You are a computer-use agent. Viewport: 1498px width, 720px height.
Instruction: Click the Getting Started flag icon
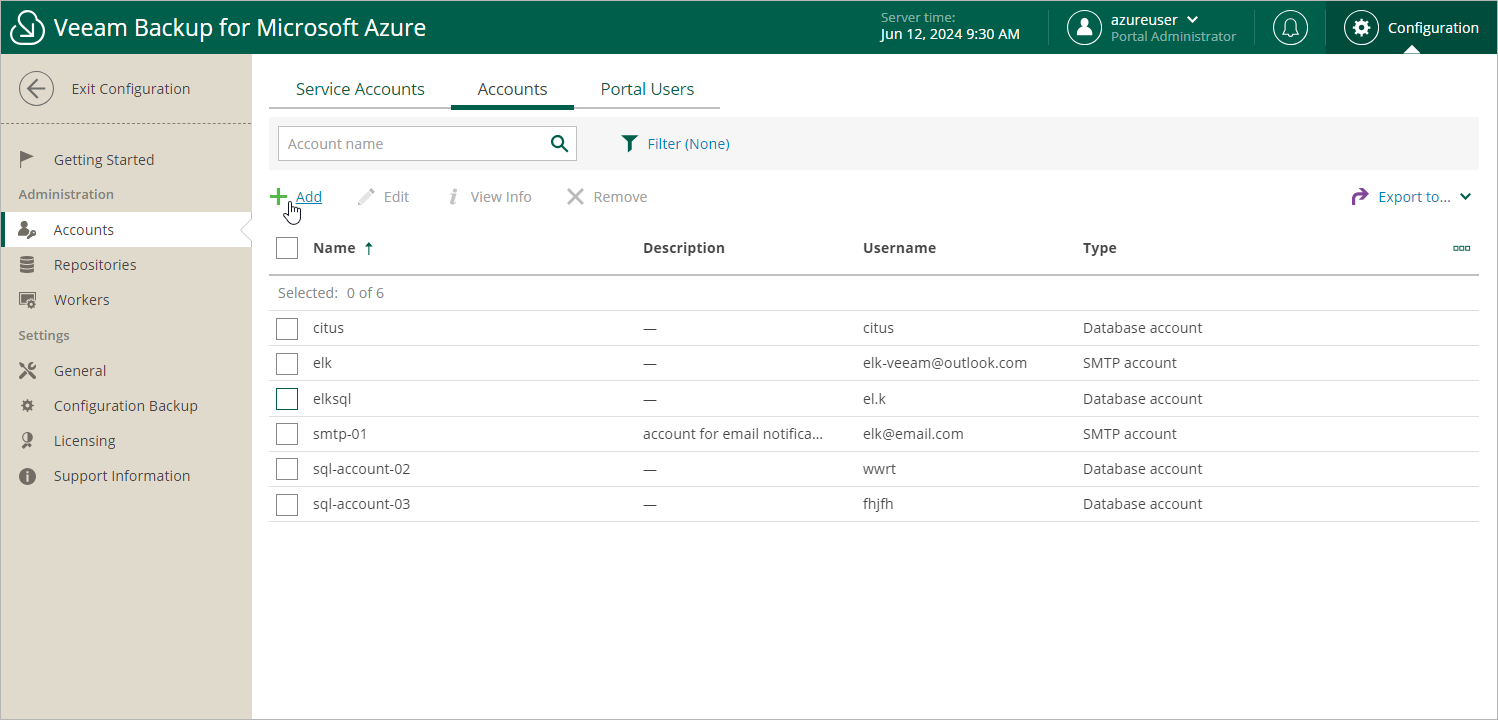point(28,159)
